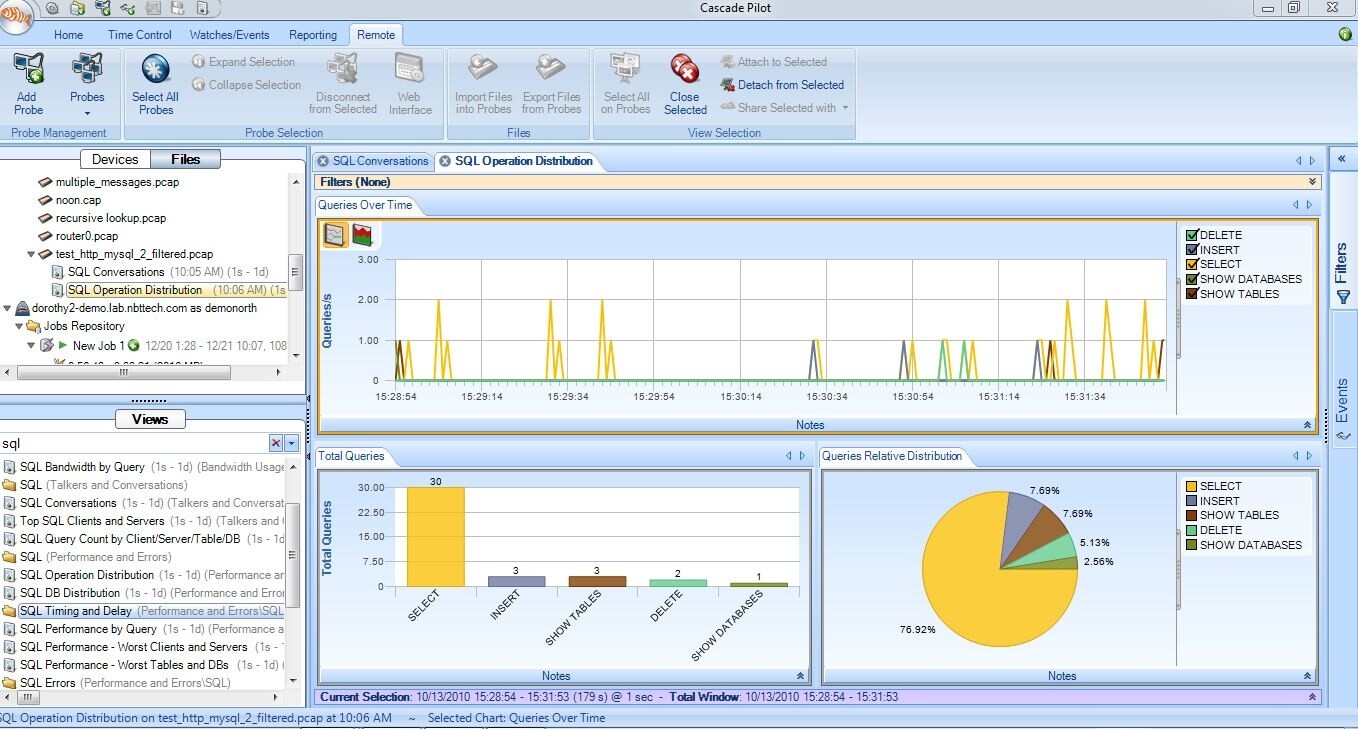Click Collapse Selection in ribbon
Image resolution: width=1358 pixels, height=729 pixels.
pyautogui.click(x=246, y=85)
